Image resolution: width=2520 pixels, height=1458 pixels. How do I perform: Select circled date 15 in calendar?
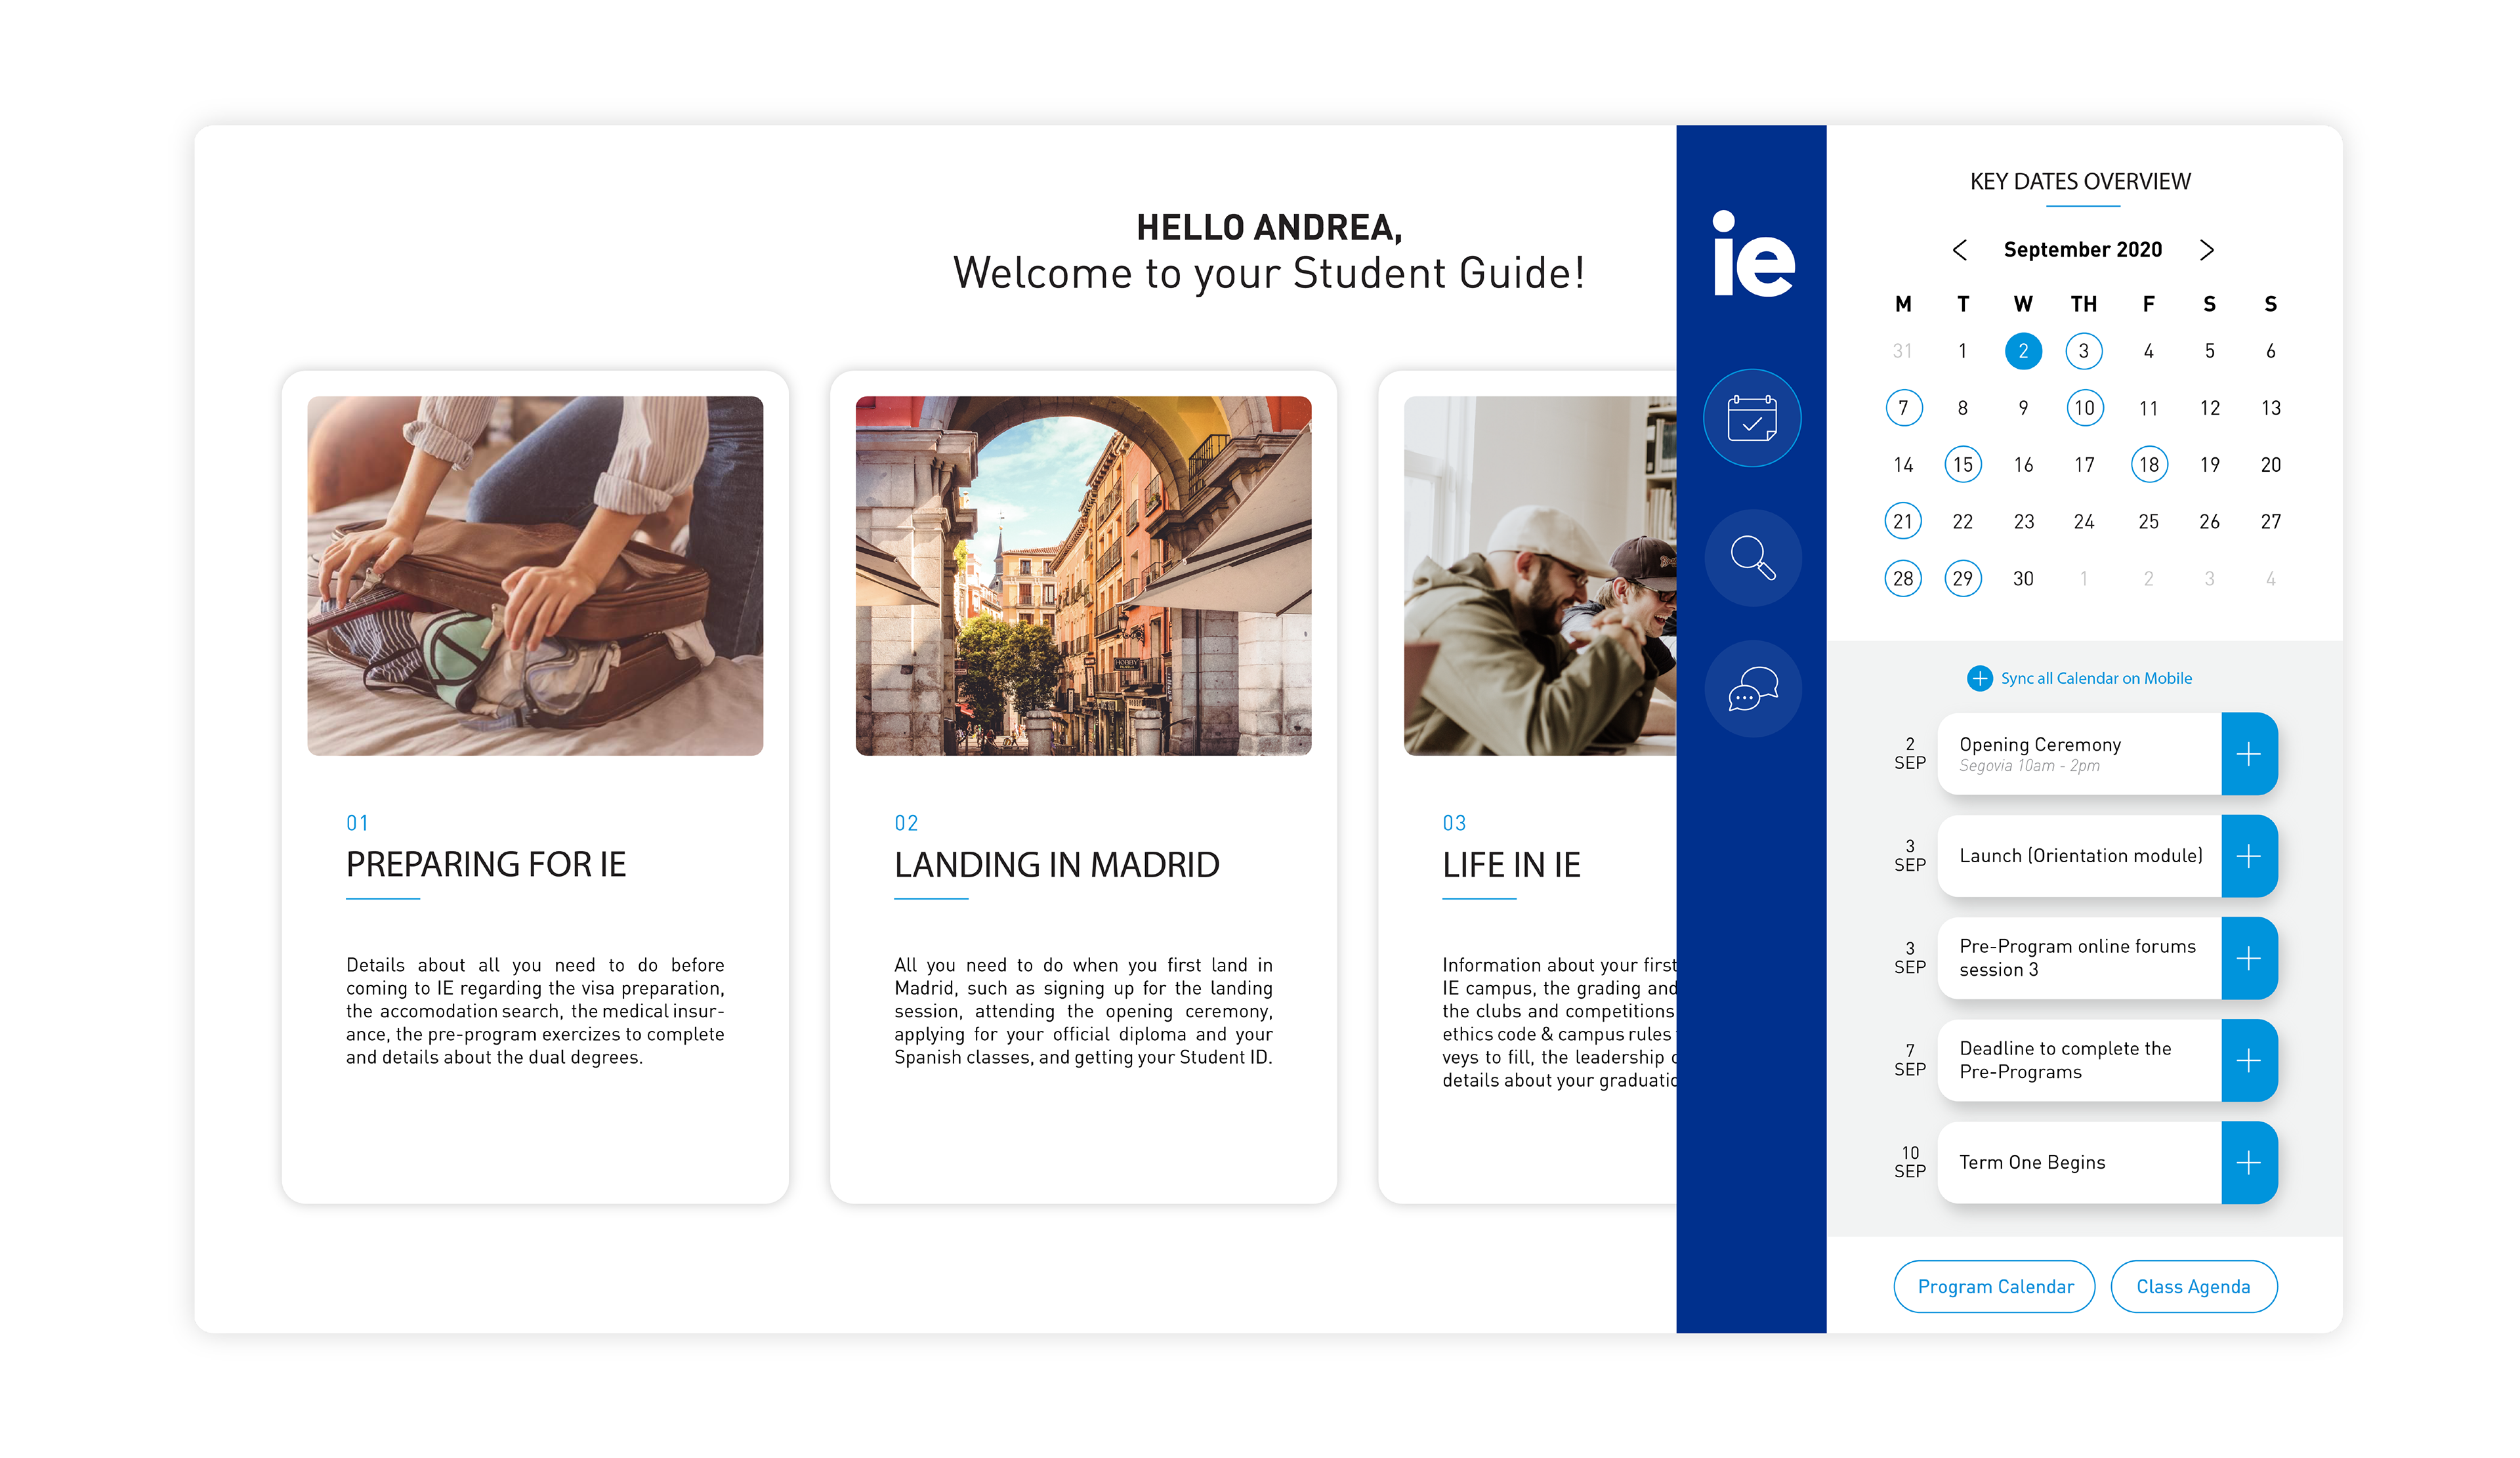(1962, 464)
